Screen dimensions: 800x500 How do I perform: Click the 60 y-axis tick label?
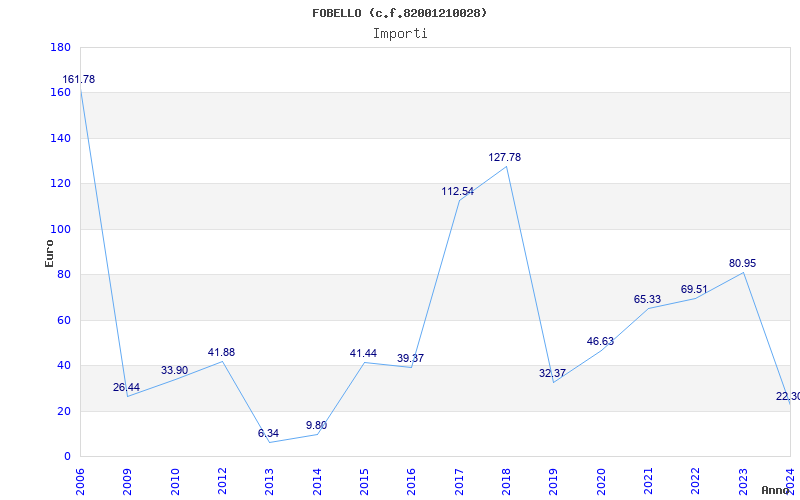64,320
